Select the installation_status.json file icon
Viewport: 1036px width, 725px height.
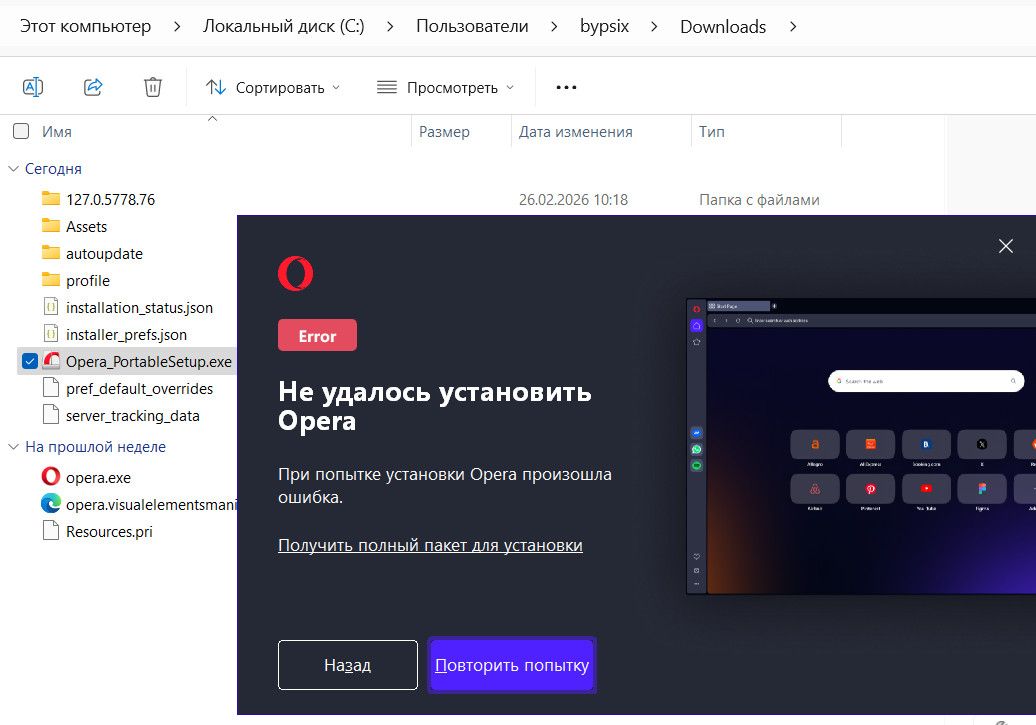tap(51, 307)
